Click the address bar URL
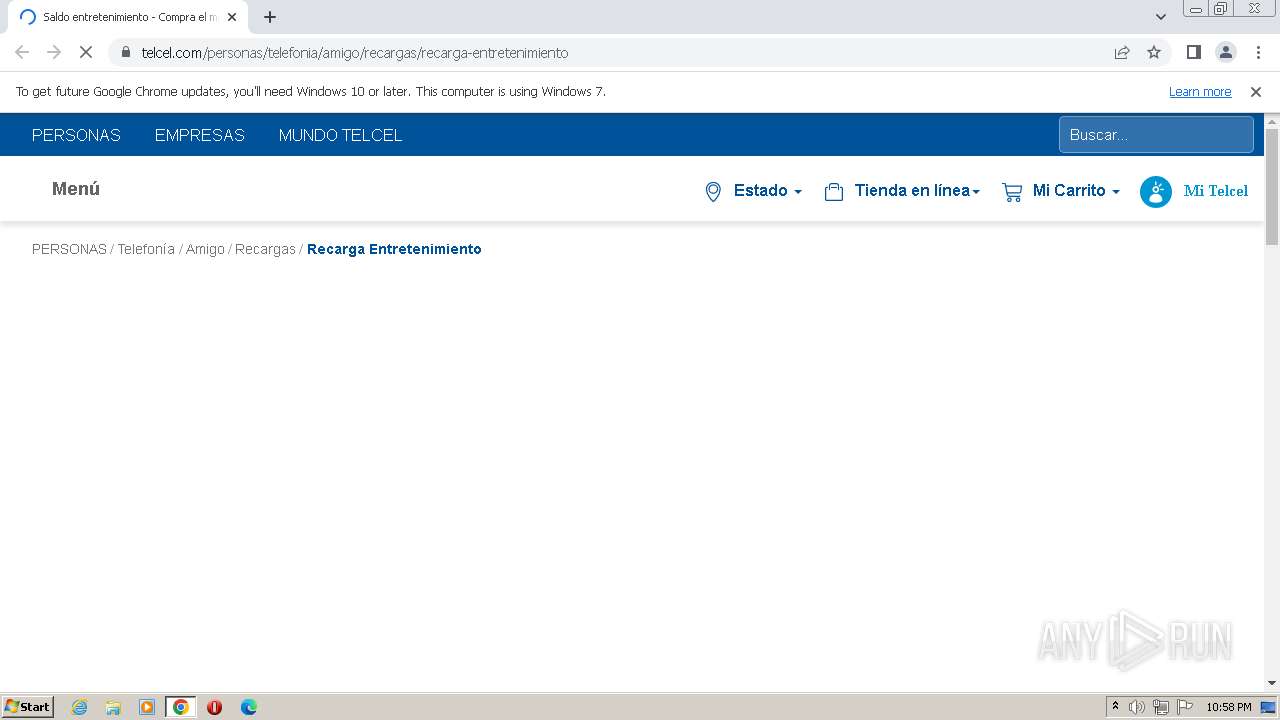Image resolution: width=1280 pixels, height=720 pixels. point(355,53)
